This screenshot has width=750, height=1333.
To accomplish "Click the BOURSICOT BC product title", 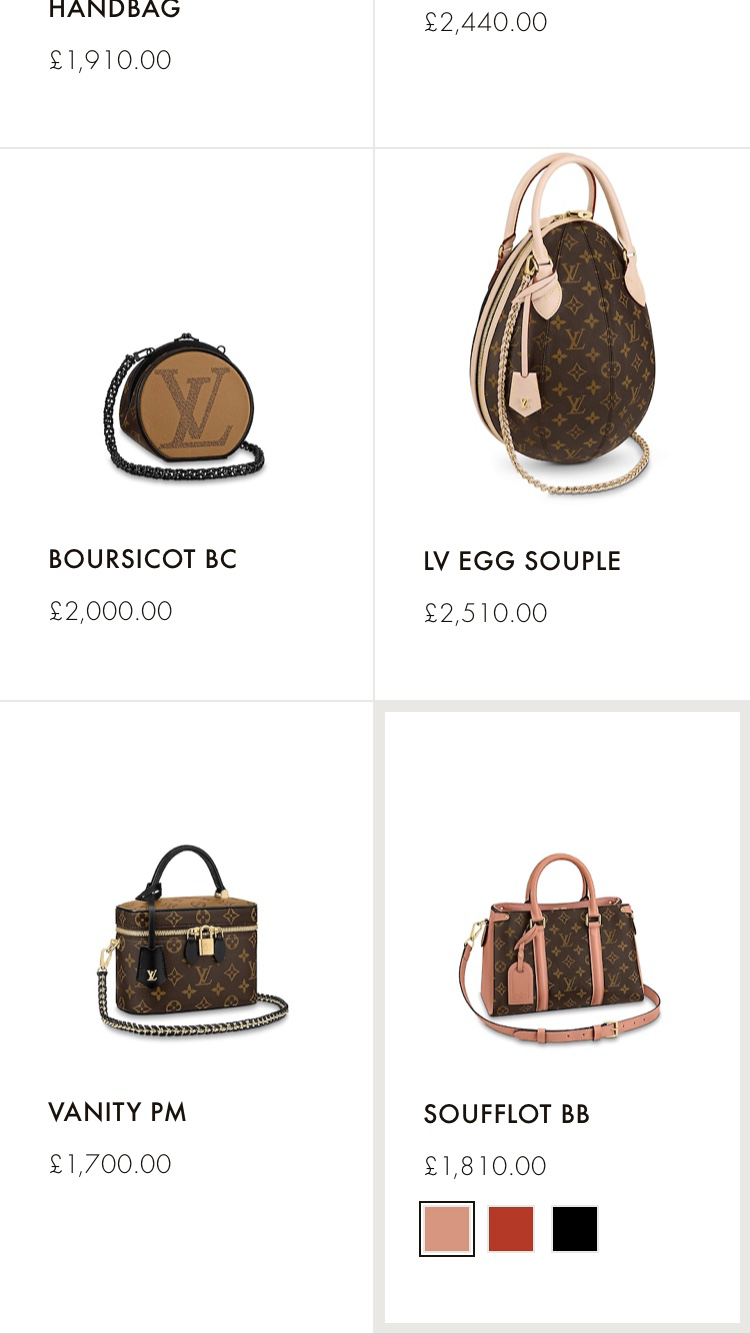I will tap(143, 559).
